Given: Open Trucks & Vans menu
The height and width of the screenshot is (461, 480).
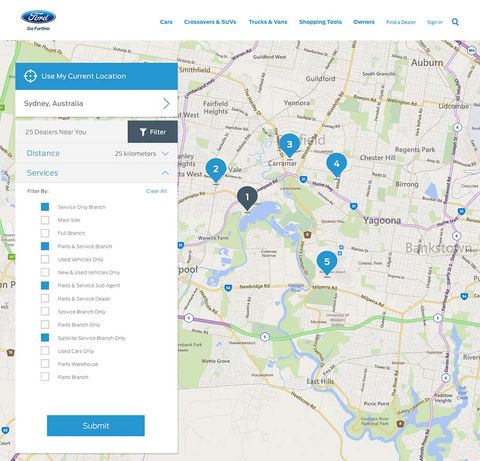Looking at the screenshot, I should point(268,22).
